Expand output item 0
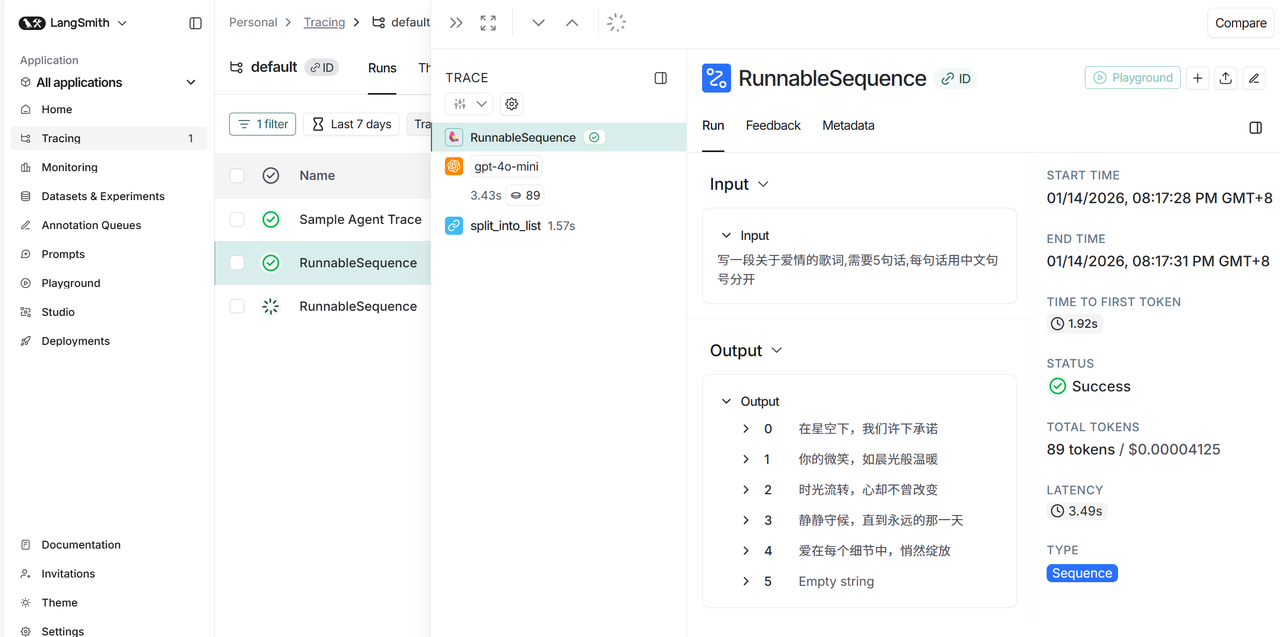 [746, 429]
